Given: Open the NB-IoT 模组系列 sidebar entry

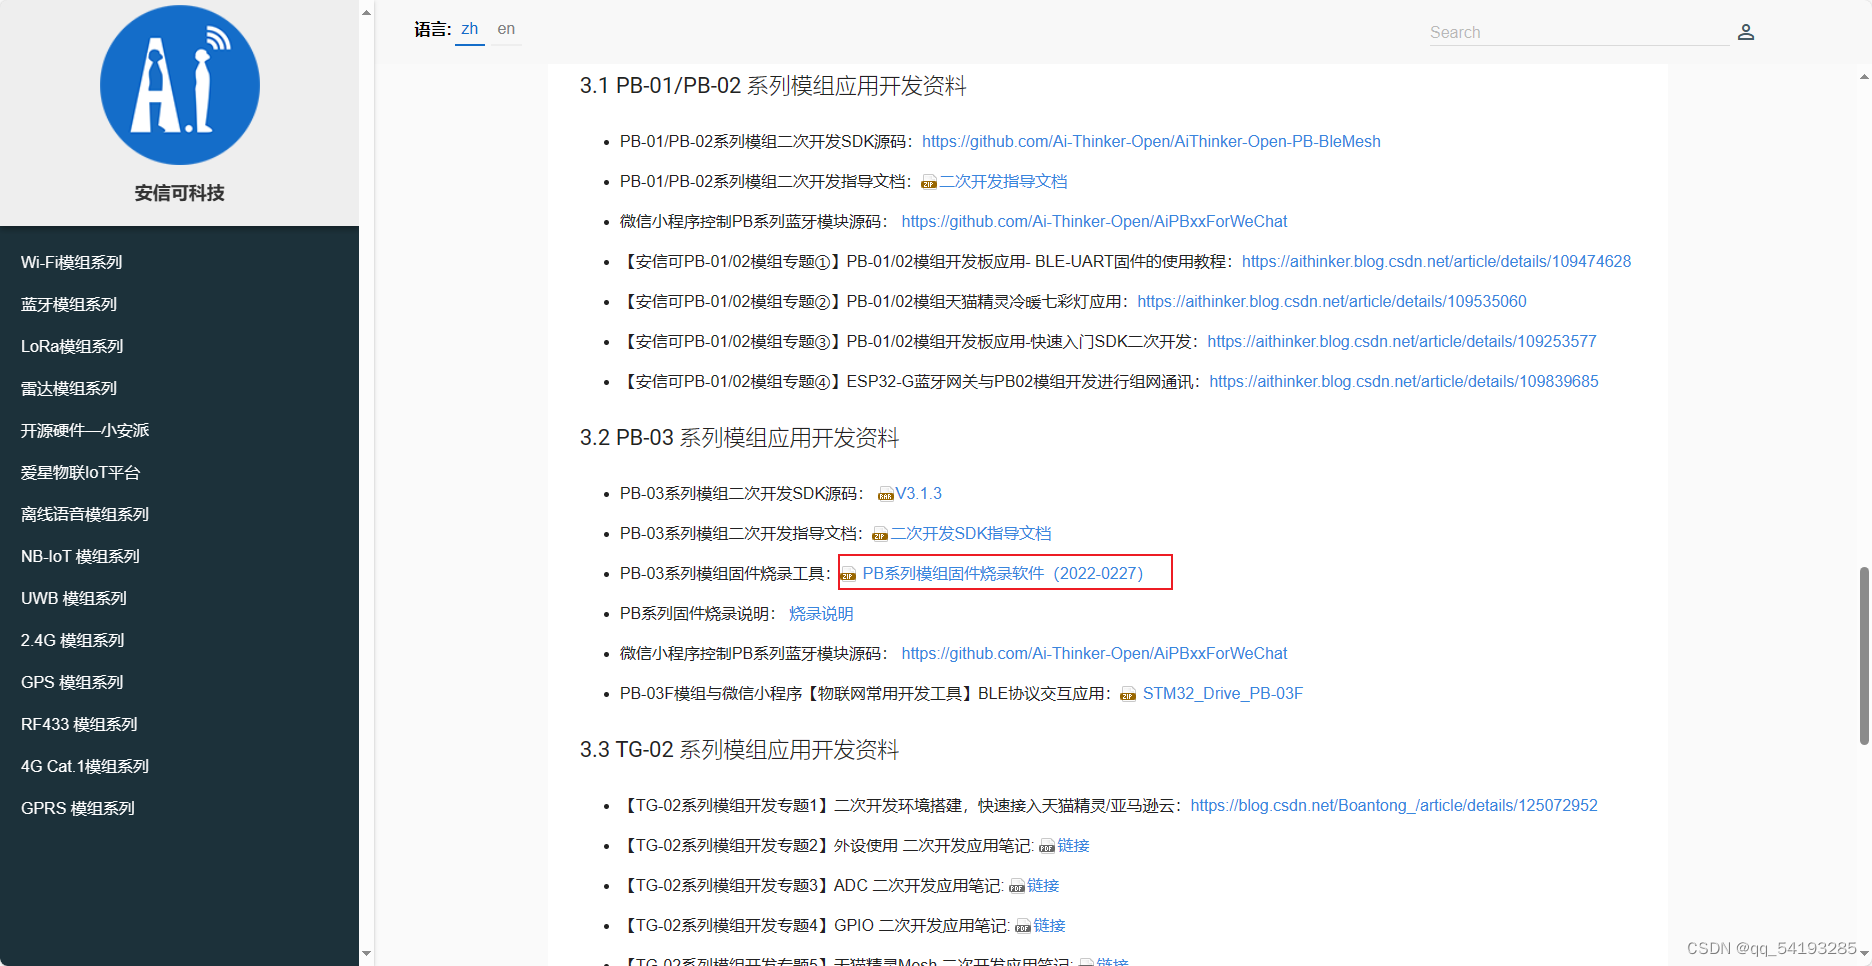Looking at the screenshot, I should click(x=79, y=556).
